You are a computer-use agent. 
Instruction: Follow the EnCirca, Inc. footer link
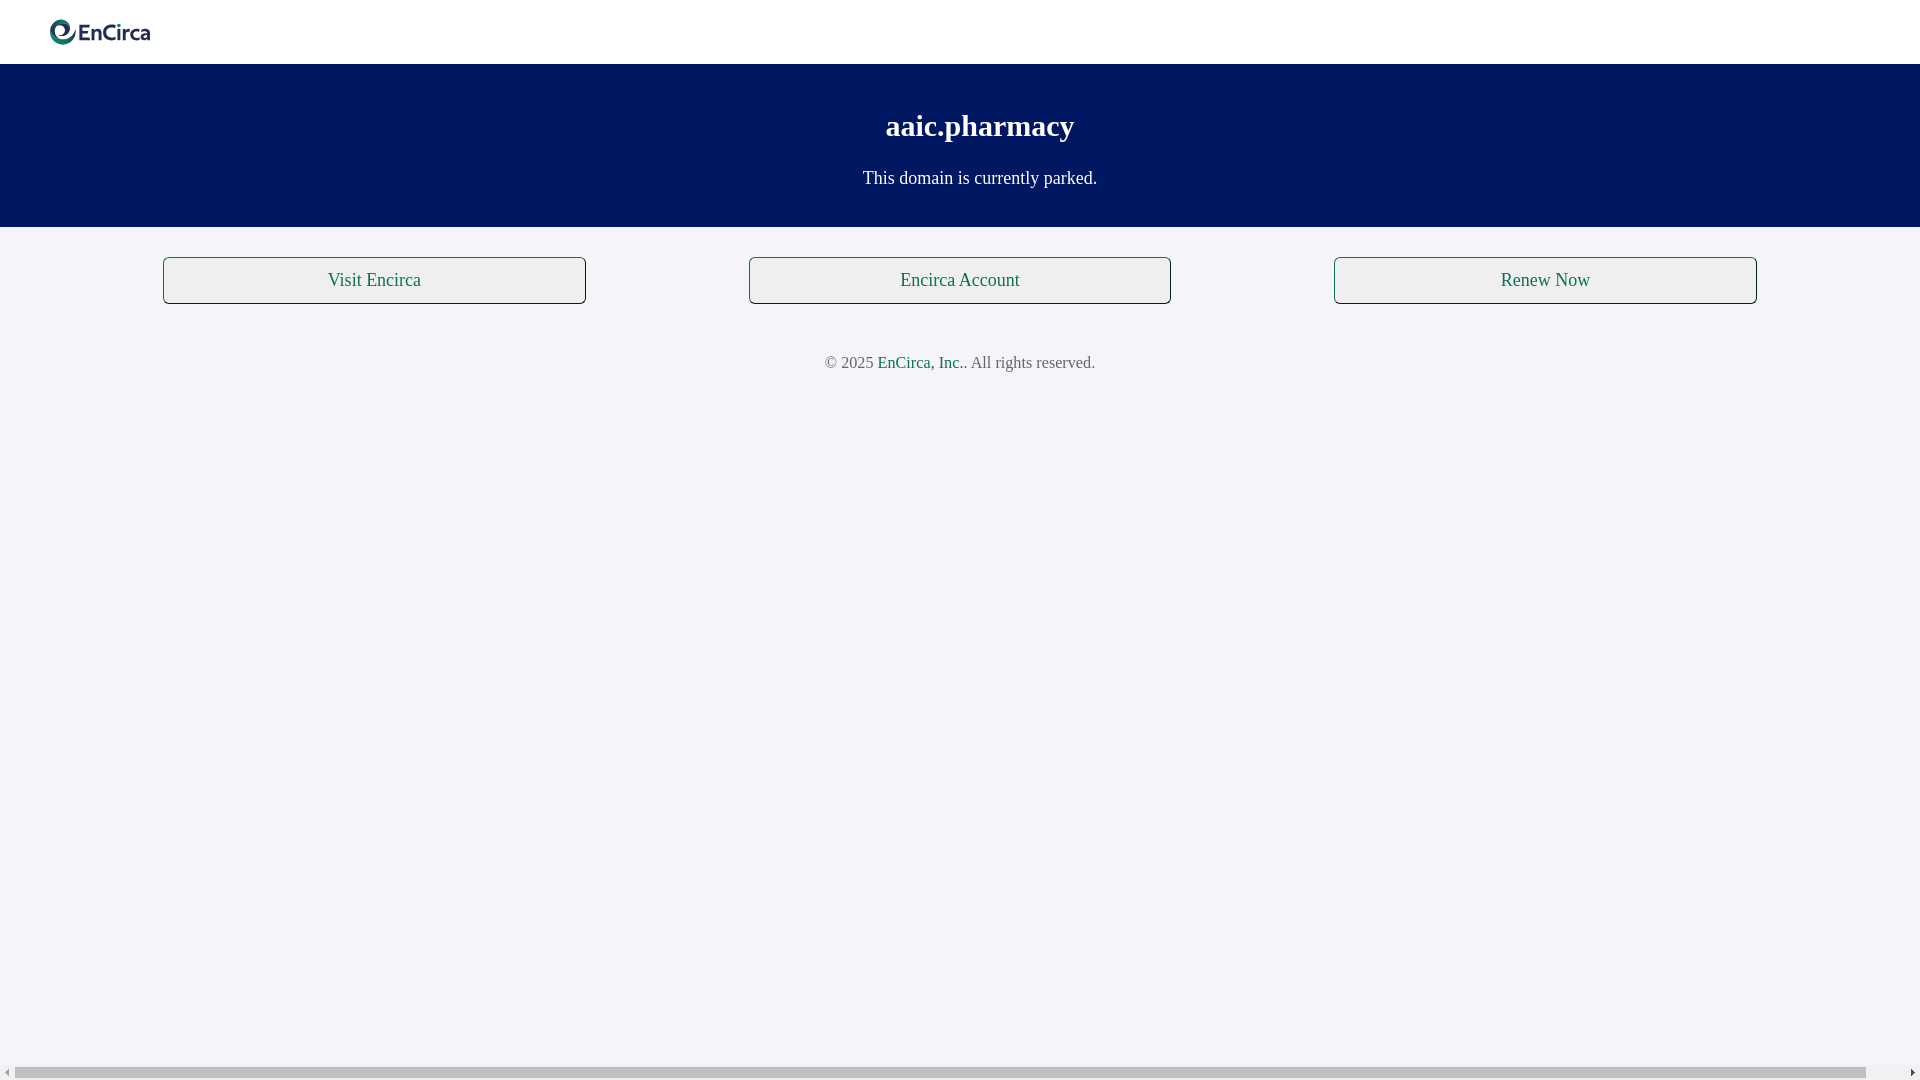tap(920, 363)
